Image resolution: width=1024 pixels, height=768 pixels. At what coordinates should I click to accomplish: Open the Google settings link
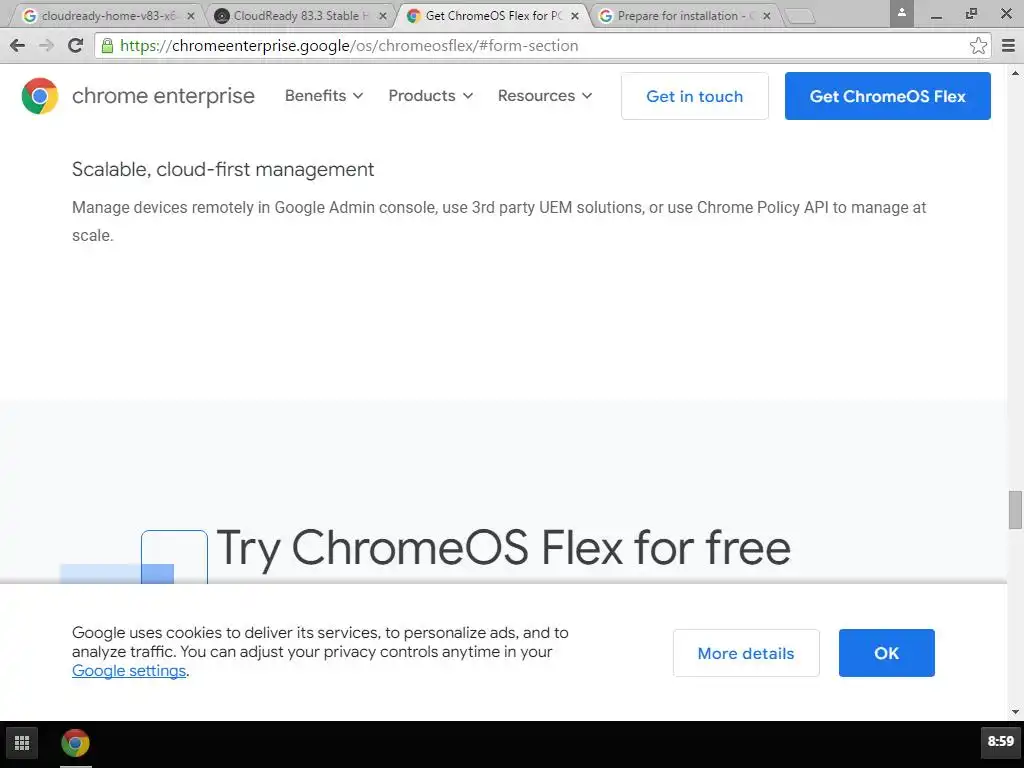pyautogui.click(x=129, y=671)
